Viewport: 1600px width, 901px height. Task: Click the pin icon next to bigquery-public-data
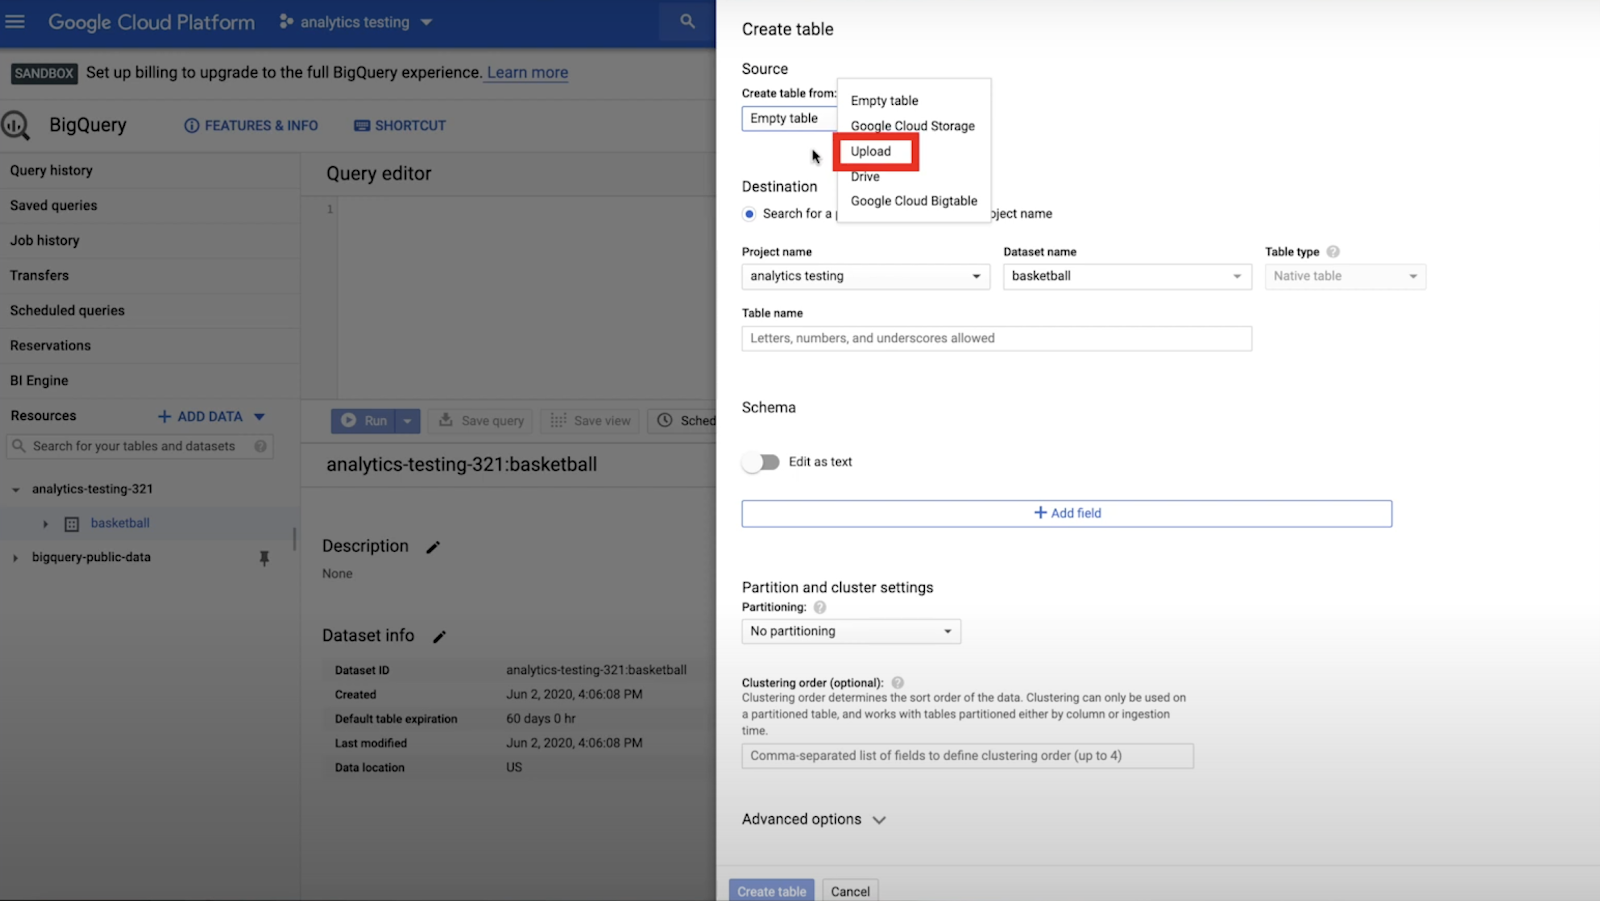pyautogui.click(x=264, y=558)
